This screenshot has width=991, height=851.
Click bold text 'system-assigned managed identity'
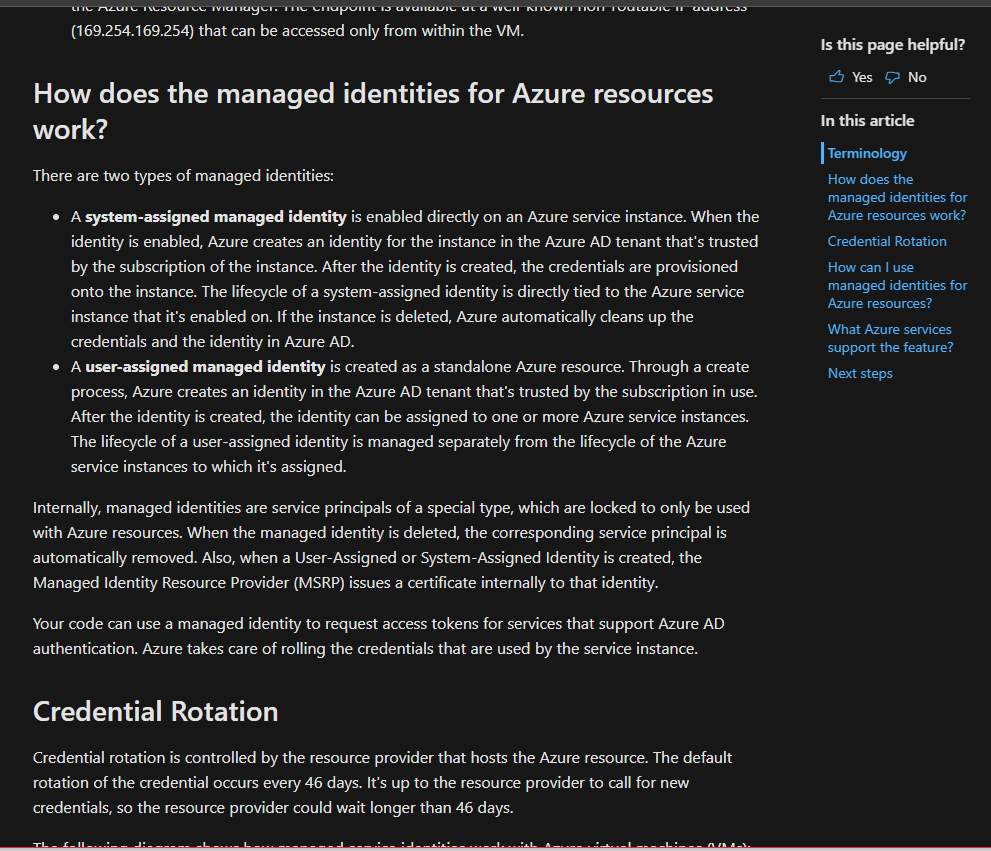216,217
